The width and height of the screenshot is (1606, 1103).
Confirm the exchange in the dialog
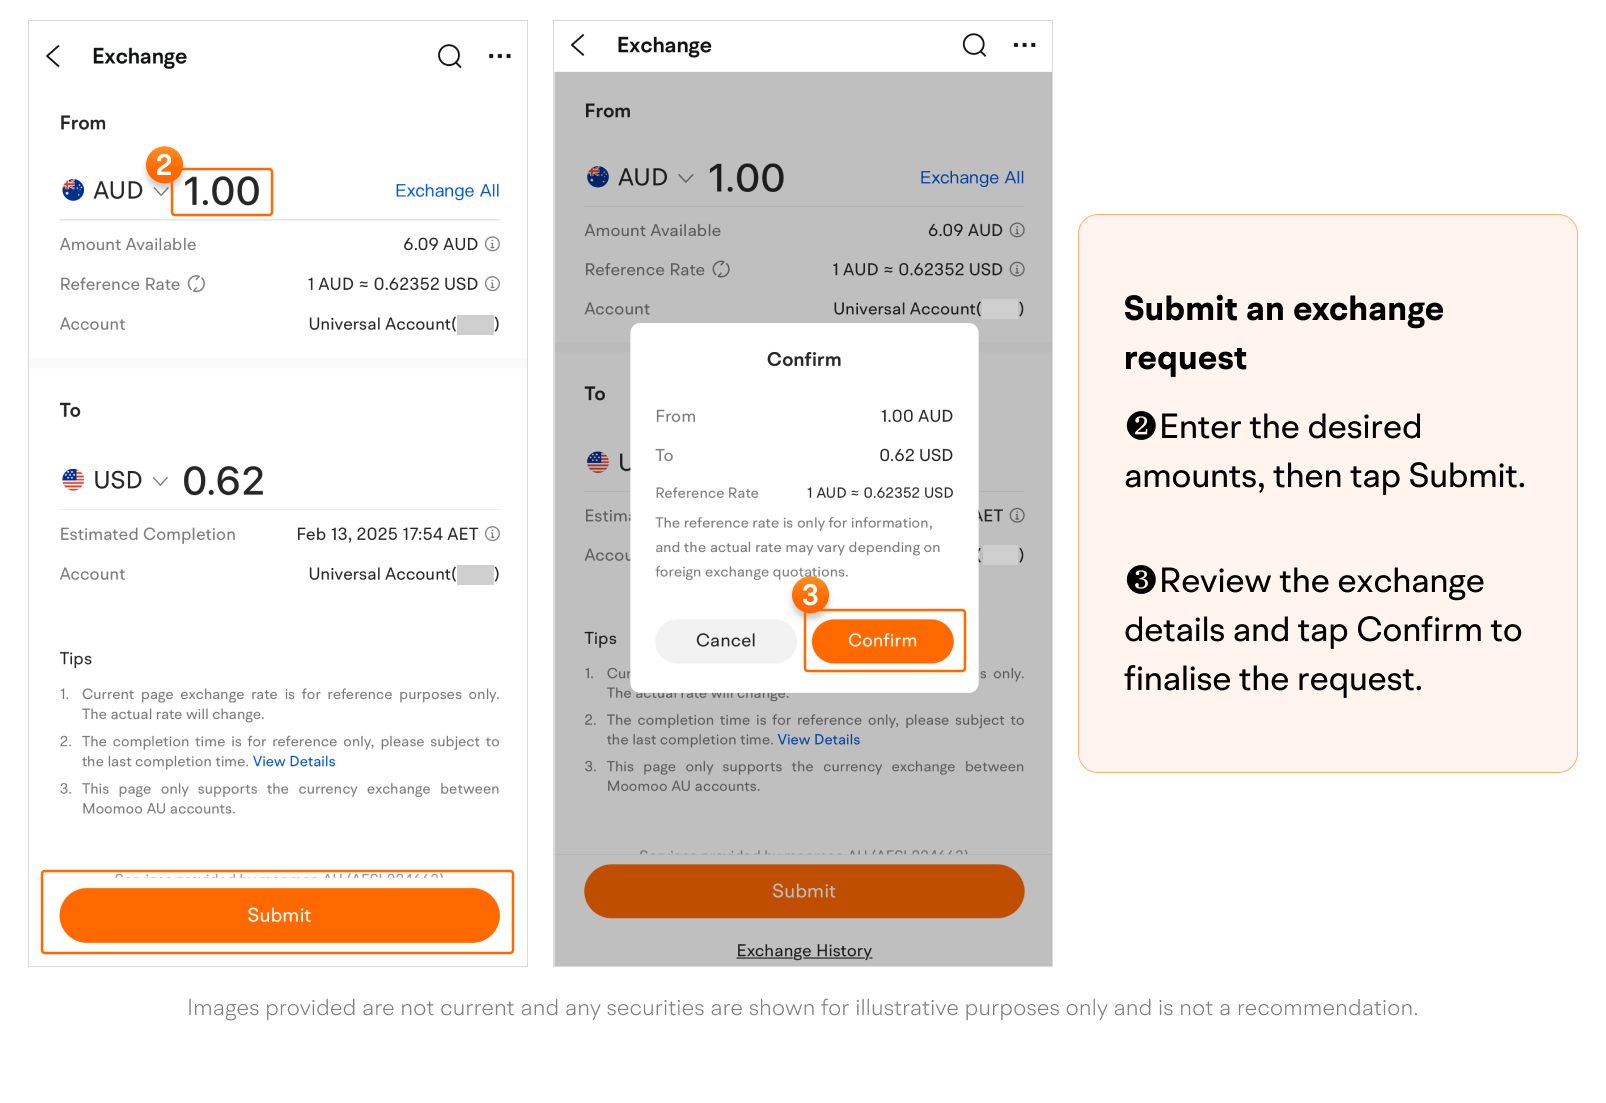click(x=882, y=641)
